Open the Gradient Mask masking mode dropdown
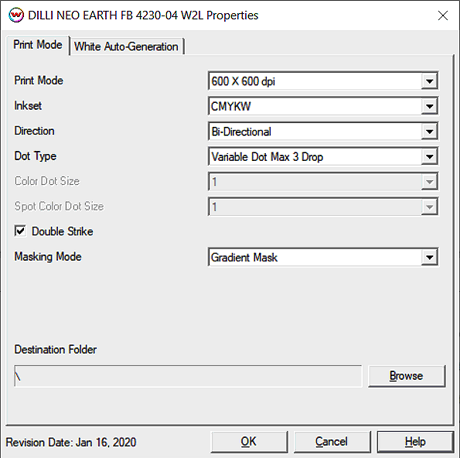460x458 pixels. coord(323,257)
